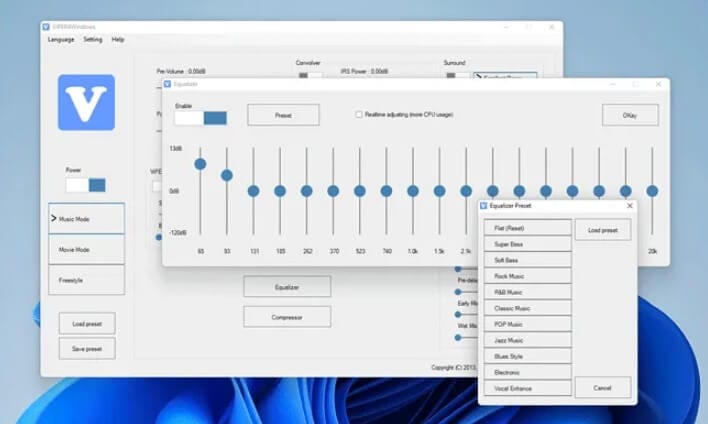
Task: Select the POP Music preset
Action: tap(527, 324)
